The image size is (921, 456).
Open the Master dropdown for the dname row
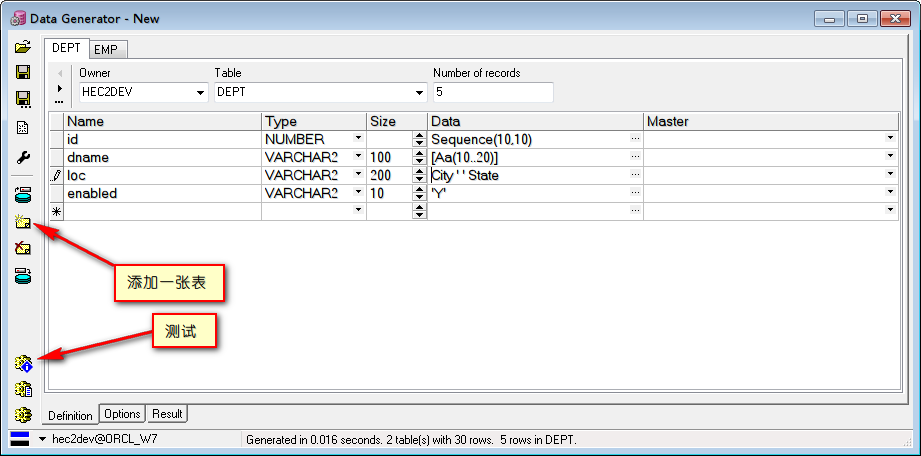[890, 157]
